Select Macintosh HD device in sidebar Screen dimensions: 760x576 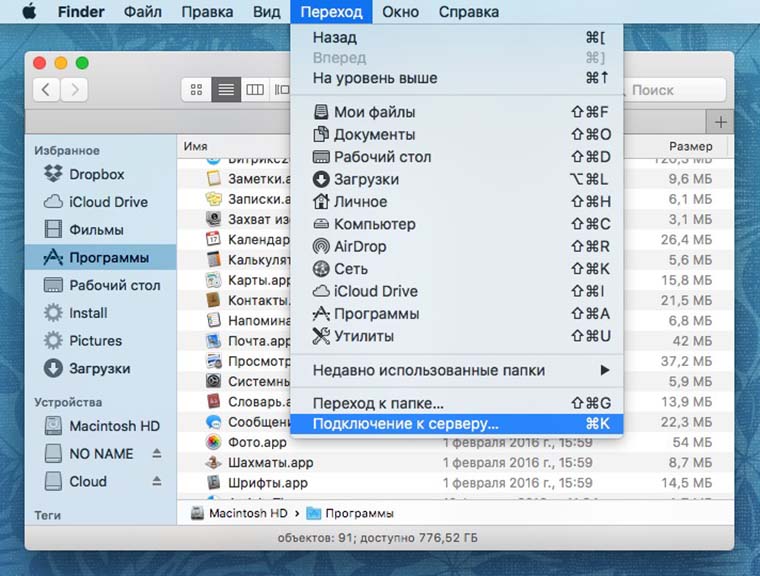pos(101,426)
